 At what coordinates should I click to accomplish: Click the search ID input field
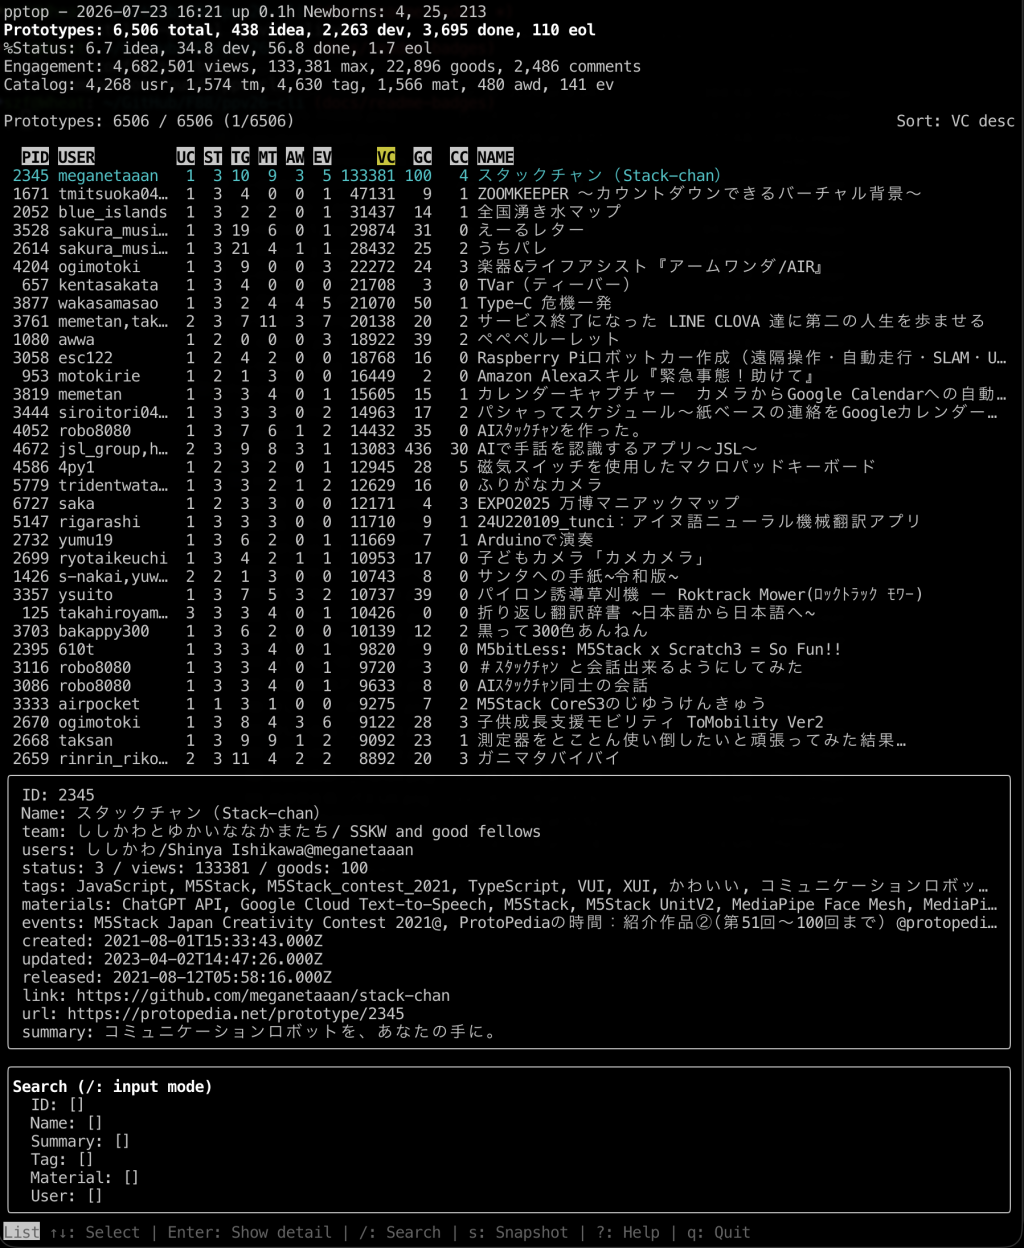tap(77, 1105)
